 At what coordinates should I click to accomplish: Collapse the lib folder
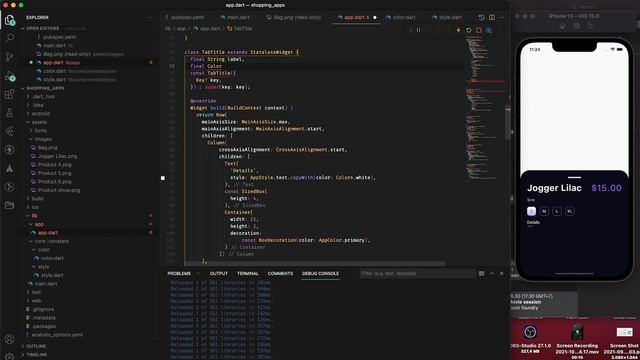coord(35,216)
